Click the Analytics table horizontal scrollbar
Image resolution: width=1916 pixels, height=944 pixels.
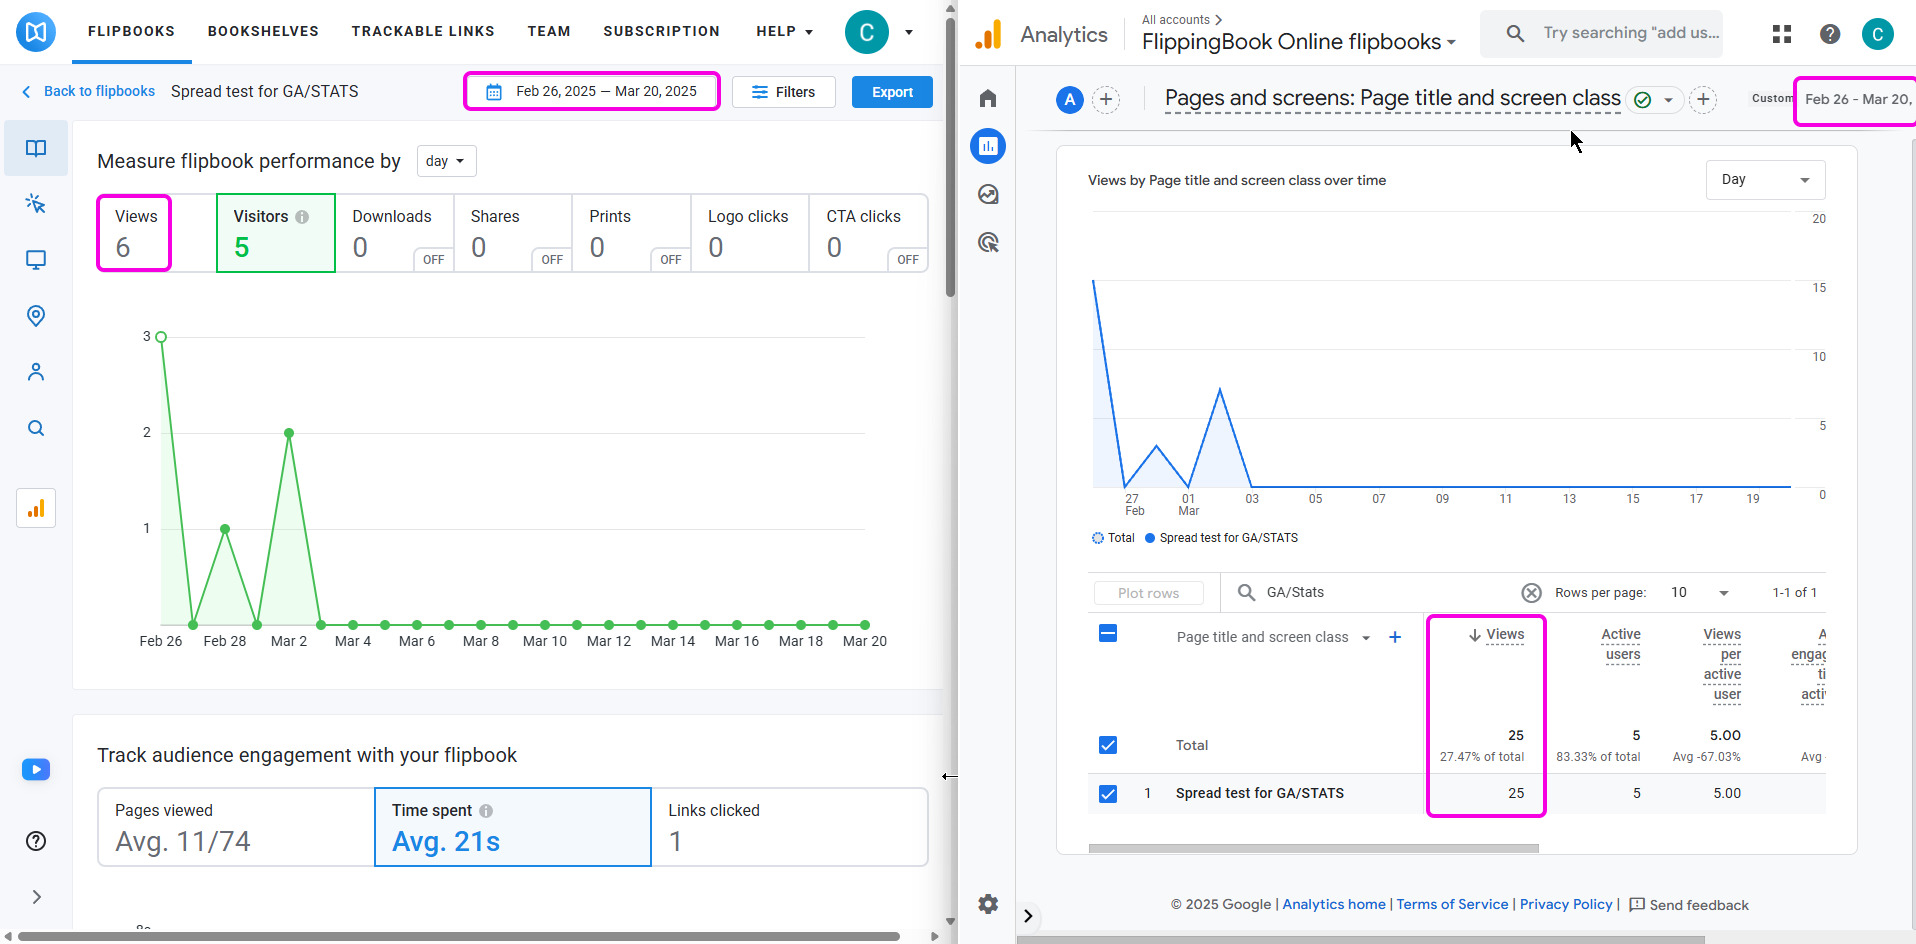[1313, 848]
